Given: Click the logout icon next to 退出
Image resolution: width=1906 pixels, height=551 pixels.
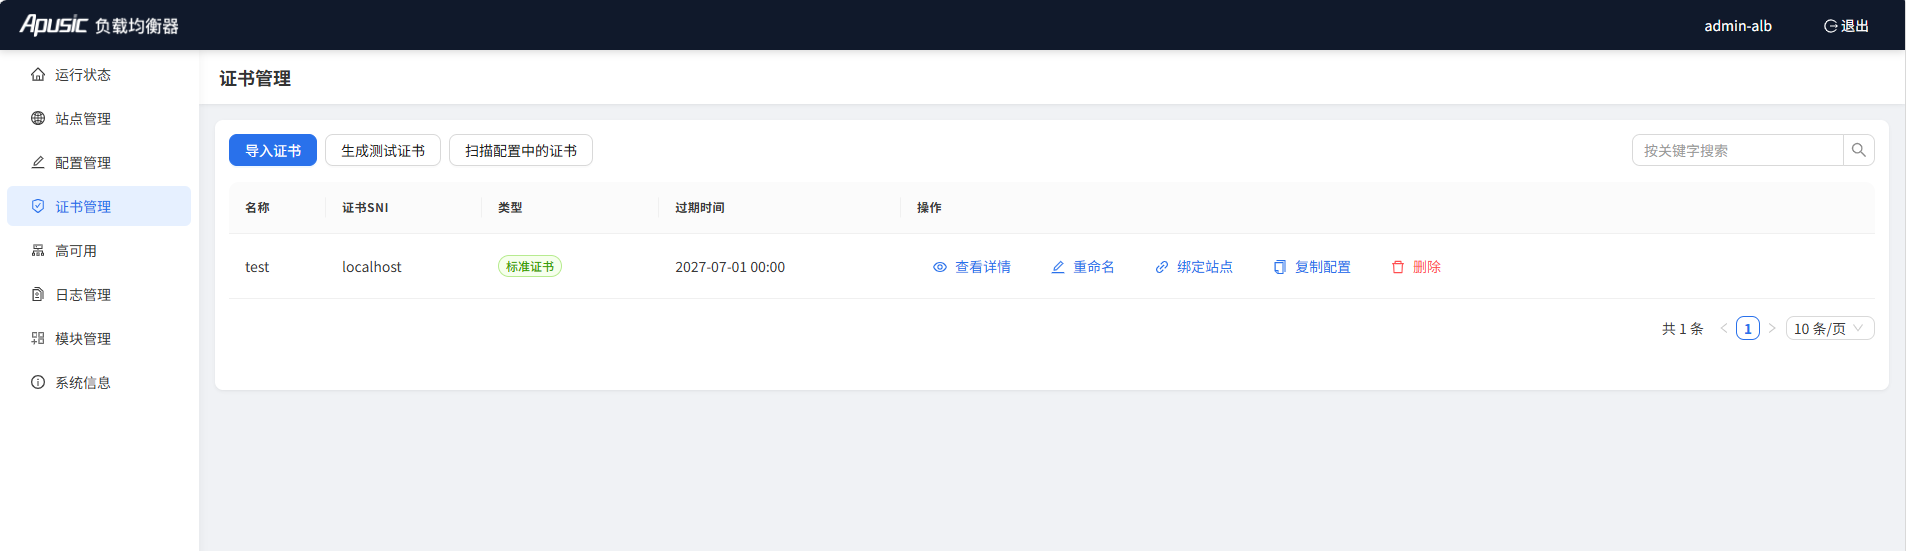Looking at the screenshot, I should tap(1830, 26).
